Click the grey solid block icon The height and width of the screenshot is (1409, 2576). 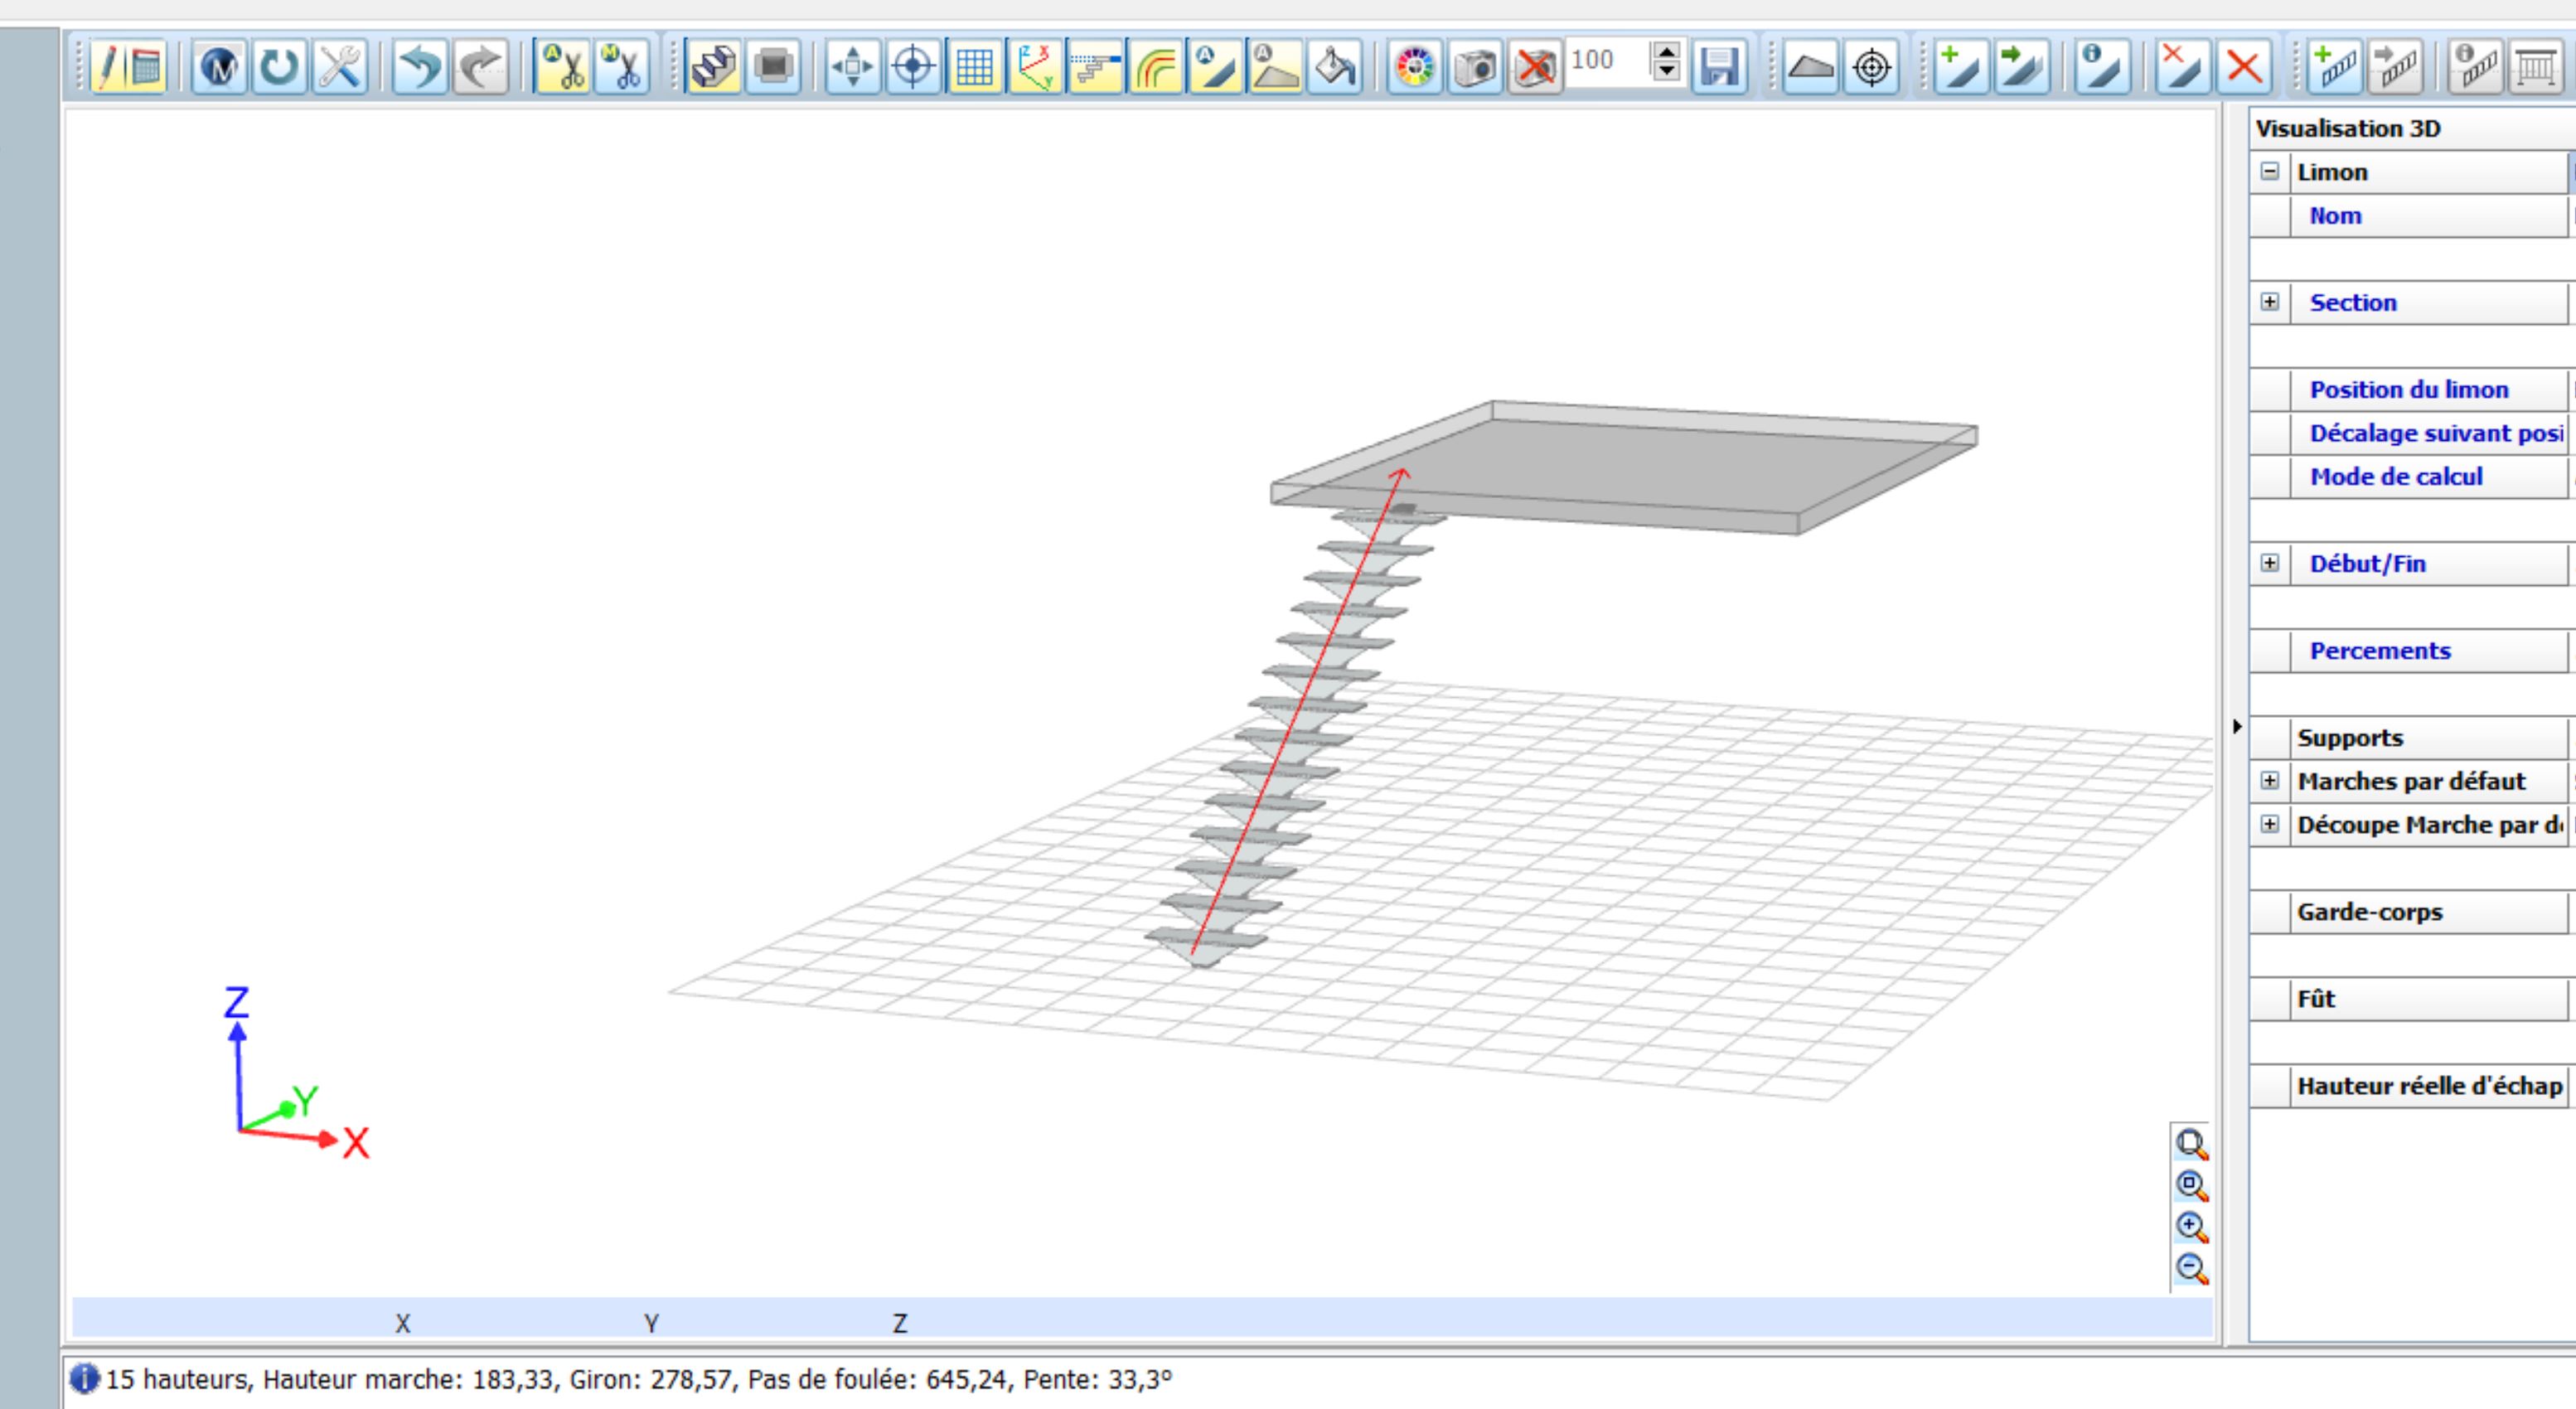click(x=773, y=67)
